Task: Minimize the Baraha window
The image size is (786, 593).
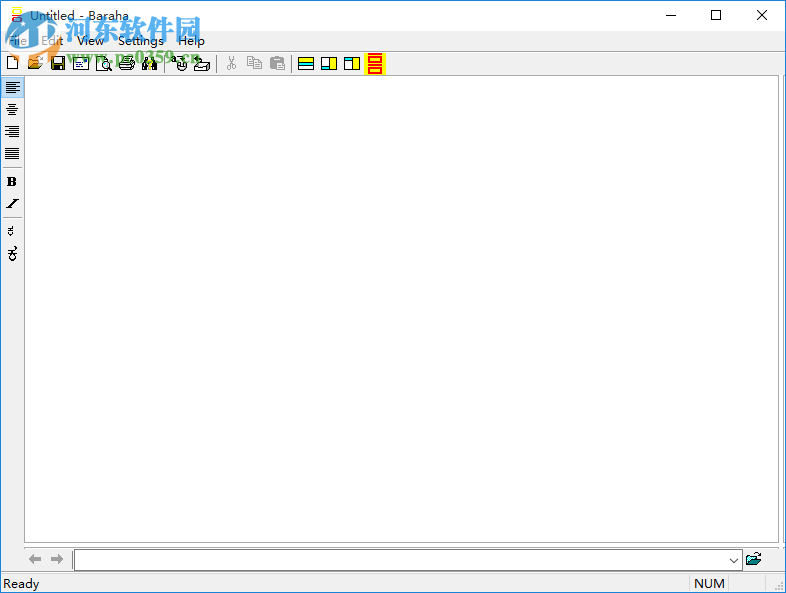Action: pyautogui.click(x=671, y=16)
